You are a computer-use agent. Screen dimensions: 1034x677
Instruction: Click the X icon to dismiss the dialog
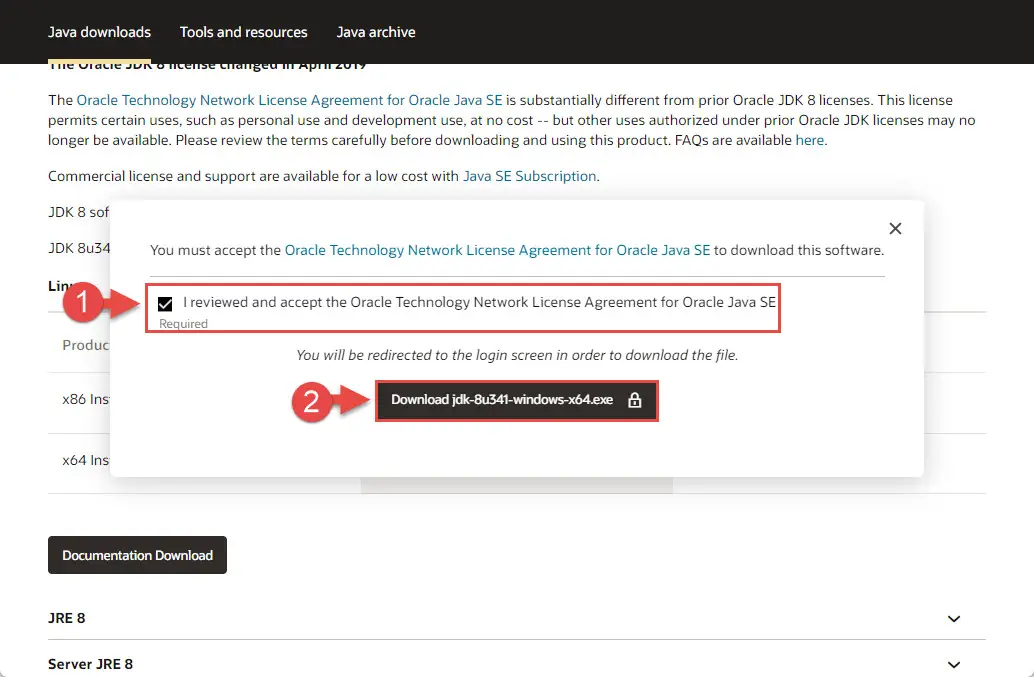pyautogui.click(x=895, y=228)
